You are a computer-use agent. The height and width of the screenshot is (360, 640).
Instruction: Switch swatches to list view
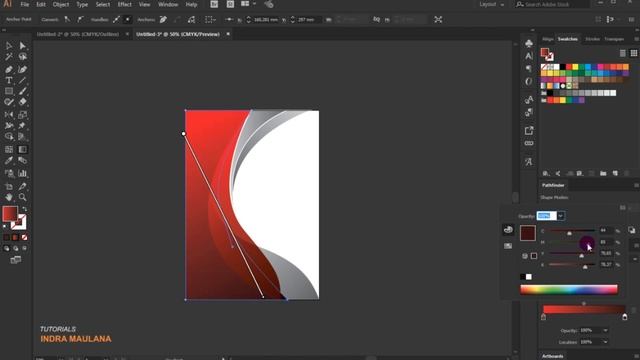[x=622, y=53]
